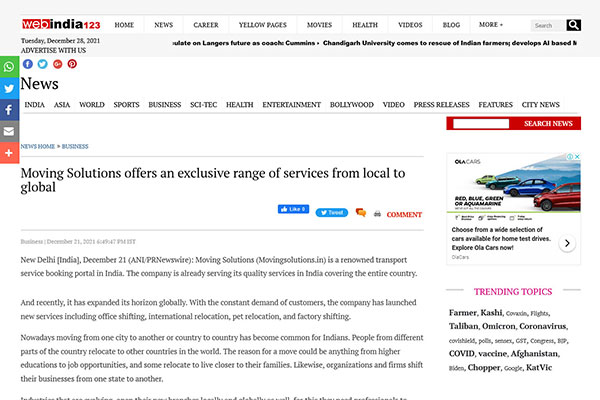Click the SEARCH NEWS button
Screen dimensions: 600x400
[548, 123]
